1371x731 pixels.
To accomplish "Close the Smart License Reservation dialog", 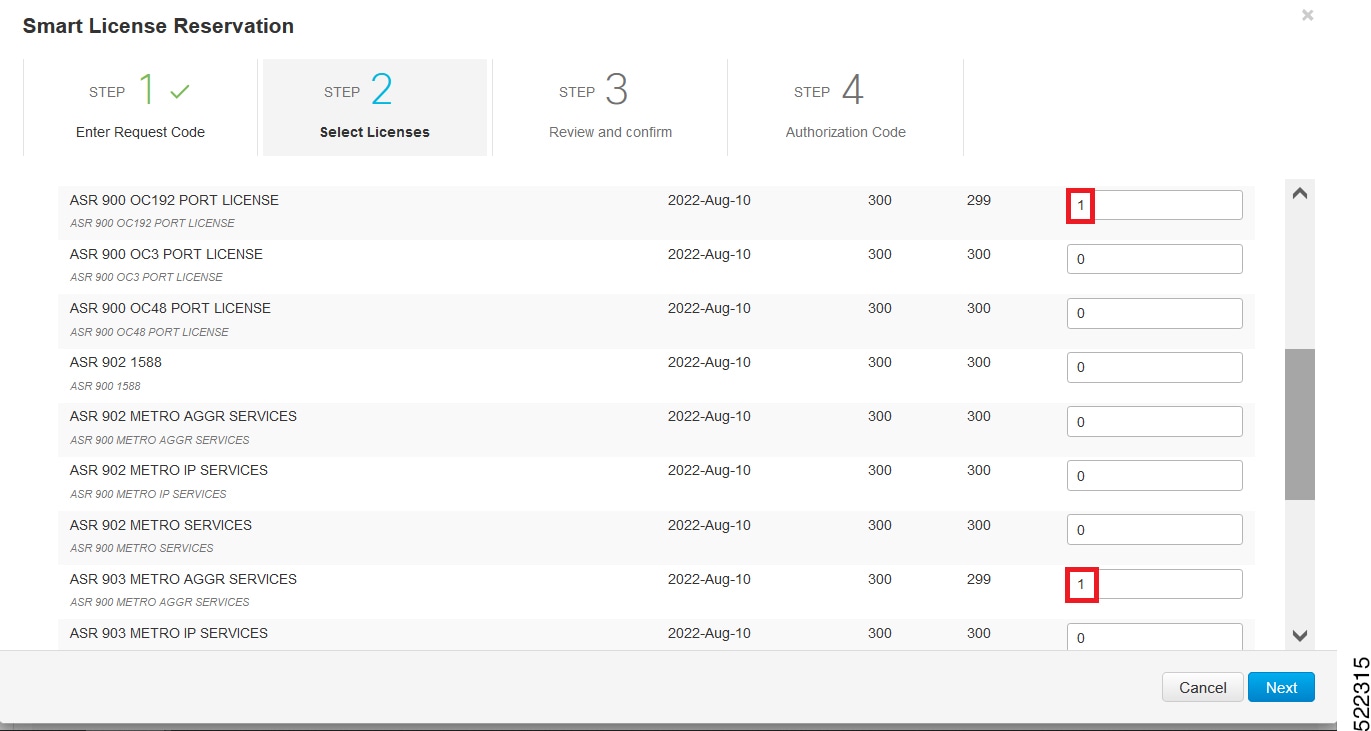I will point(1307,16).
